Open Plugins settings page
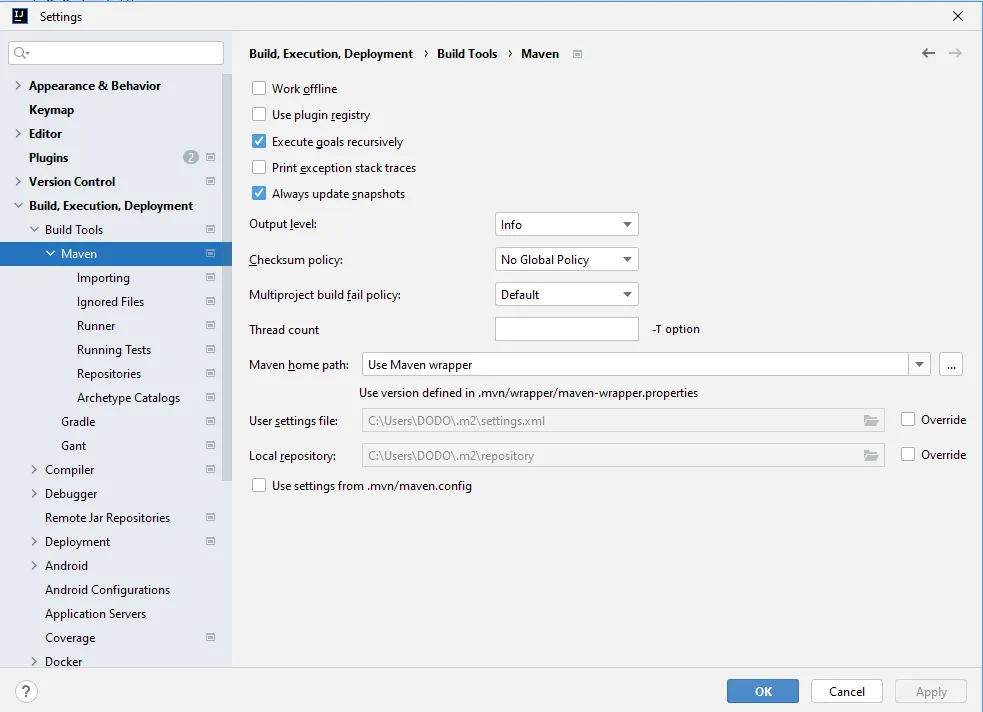Viewport: 983px width, 712px height. point(48,157)
